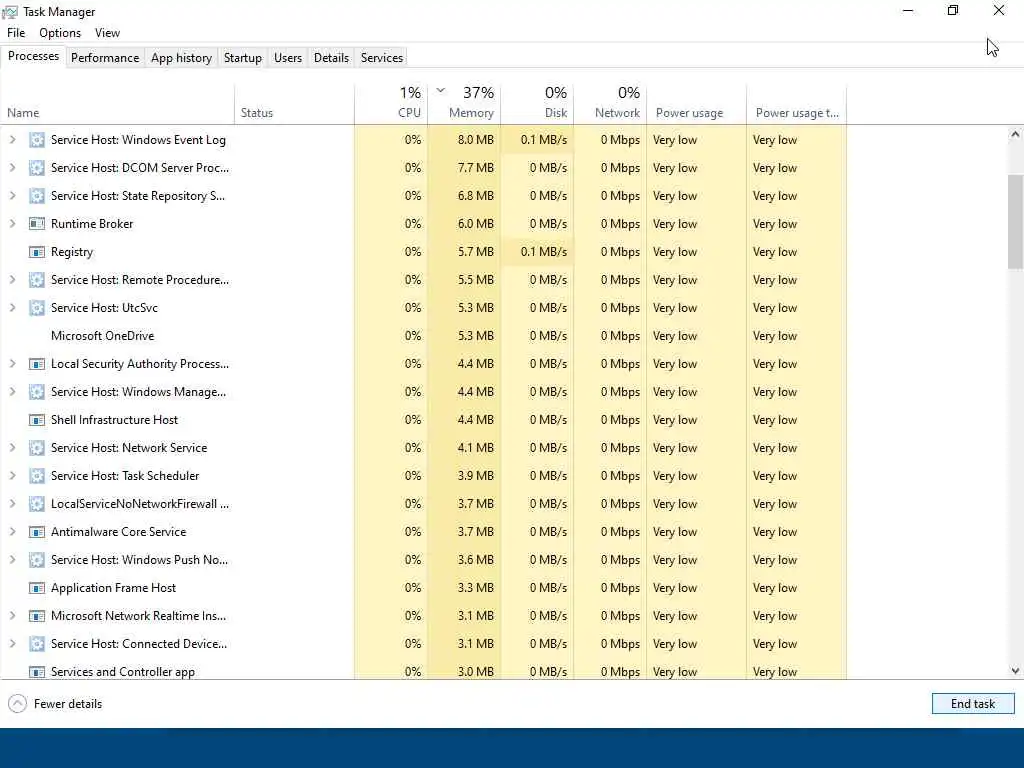This screenshot has width=1024, height=768.
Task: Sort by the Network column header
Action: [x=610, y=104]
